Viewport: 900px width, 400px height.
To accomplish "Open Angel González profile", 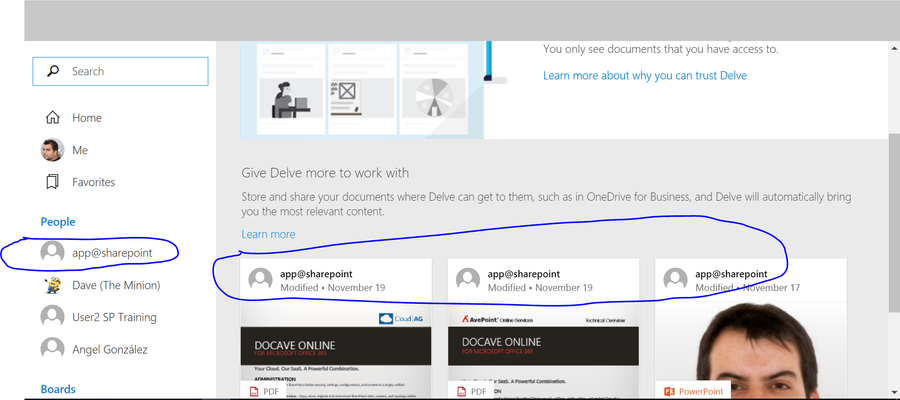I will click(x=110, y=349).
